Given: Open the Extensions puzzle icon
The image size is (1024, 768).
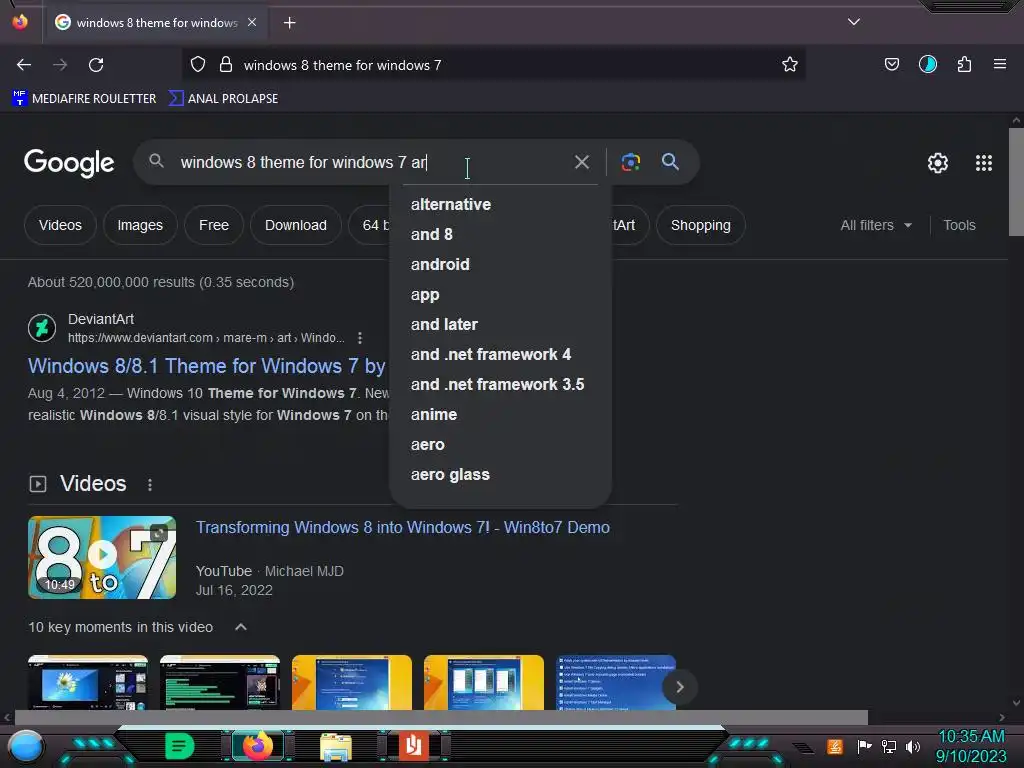Looking at the screenshot, I should (964, 65).
